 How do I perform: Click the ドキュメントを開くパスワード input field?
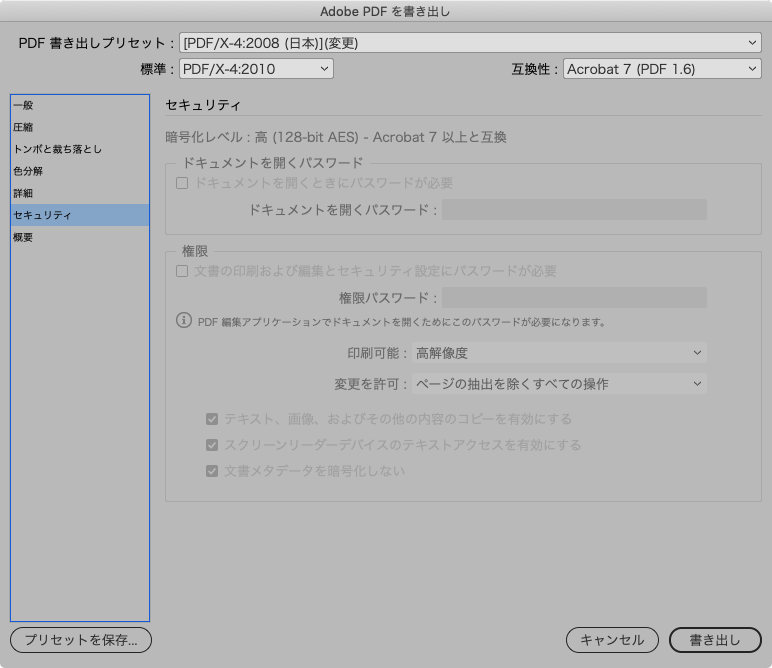coord(574,210)
